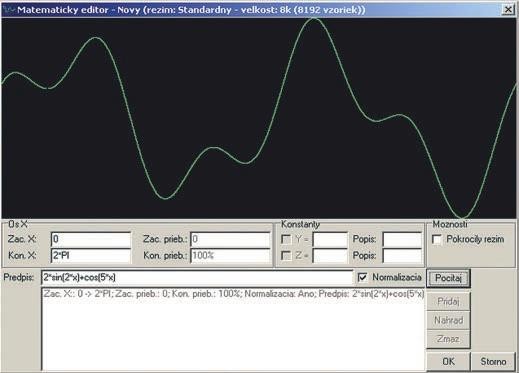Screen dimensions: 519x373
Task: Click the Konstanty group label
Action: tap(300, 224)
